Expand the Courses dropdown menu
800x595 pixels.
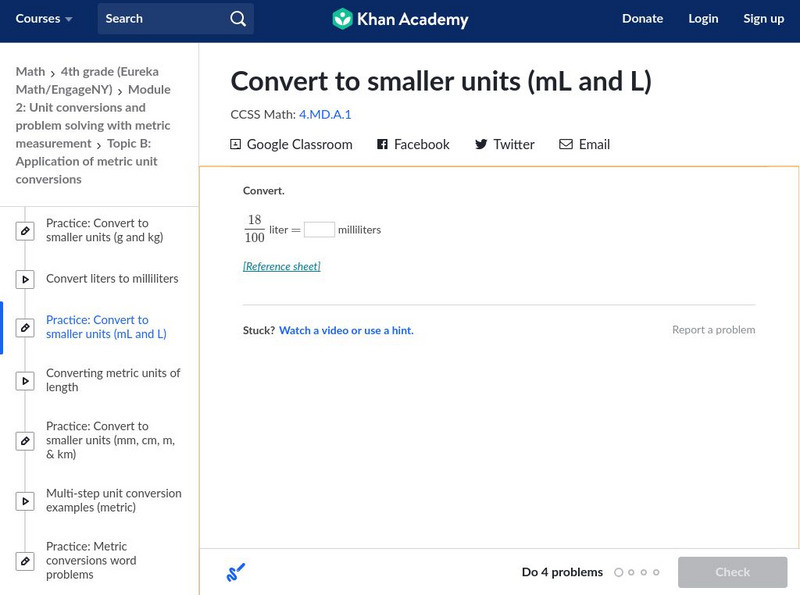[44, 19]
